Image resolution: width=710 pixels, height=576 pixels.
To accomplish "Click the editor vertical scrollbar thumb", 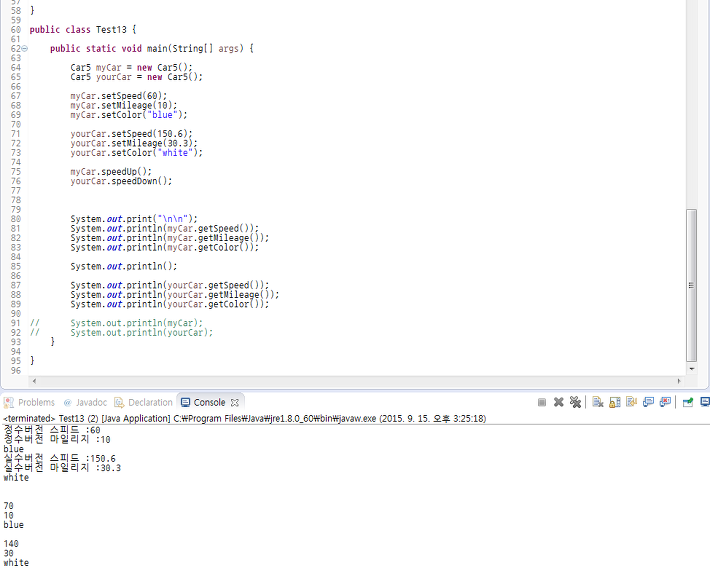I will click(691, 285).
